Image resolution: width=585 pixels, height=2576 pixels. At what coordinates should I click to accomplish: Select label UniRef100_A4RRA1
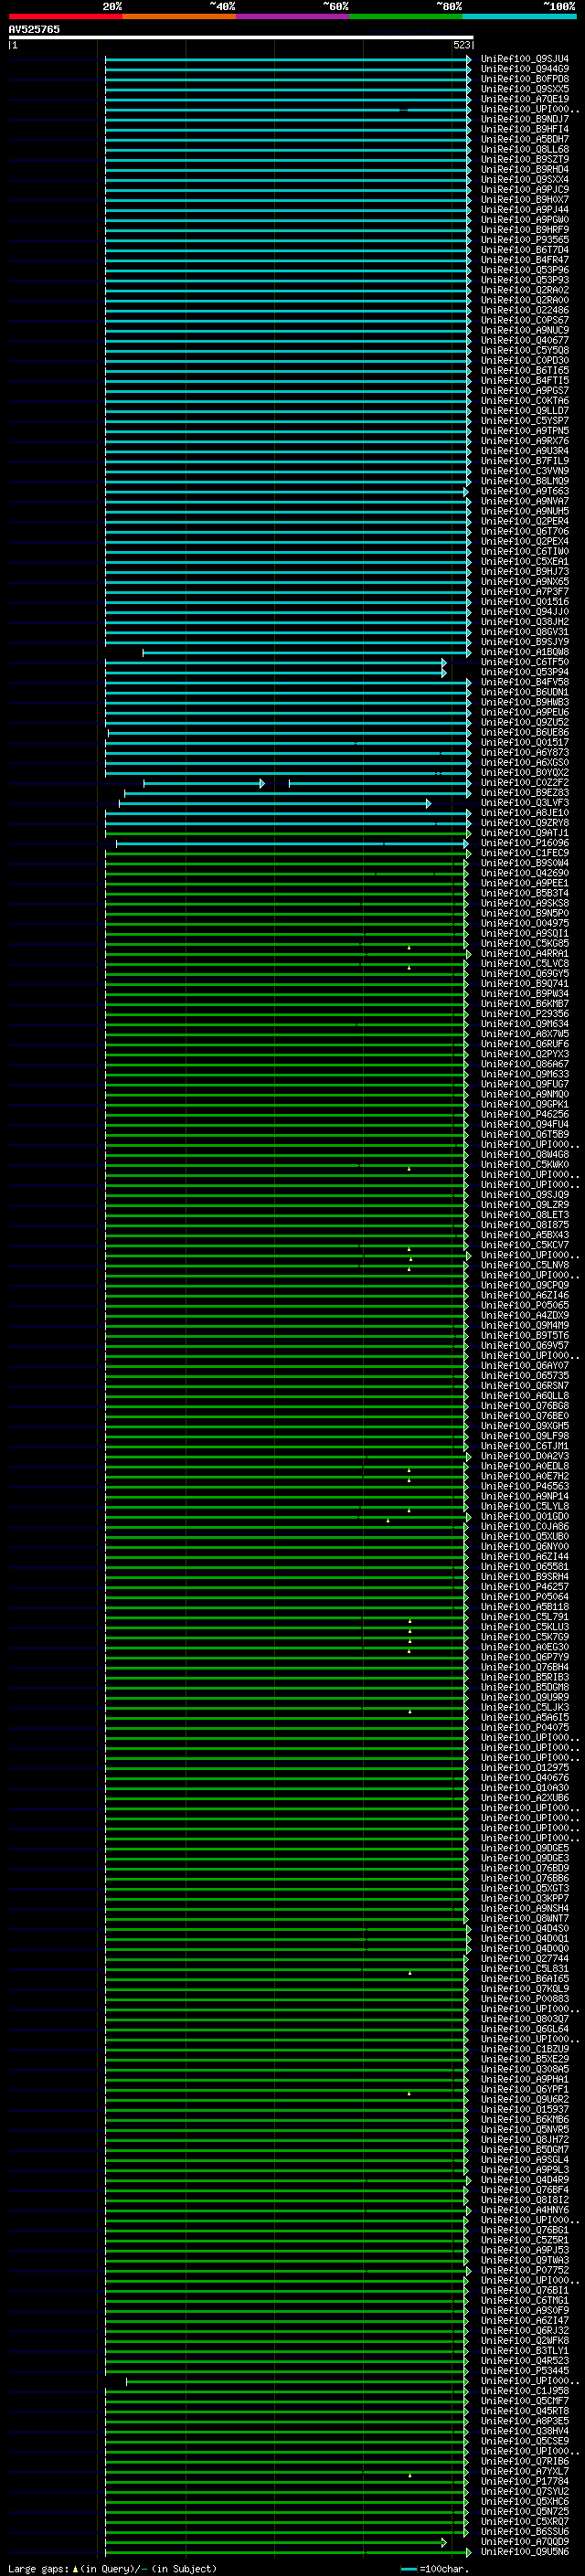pos(524,954)
